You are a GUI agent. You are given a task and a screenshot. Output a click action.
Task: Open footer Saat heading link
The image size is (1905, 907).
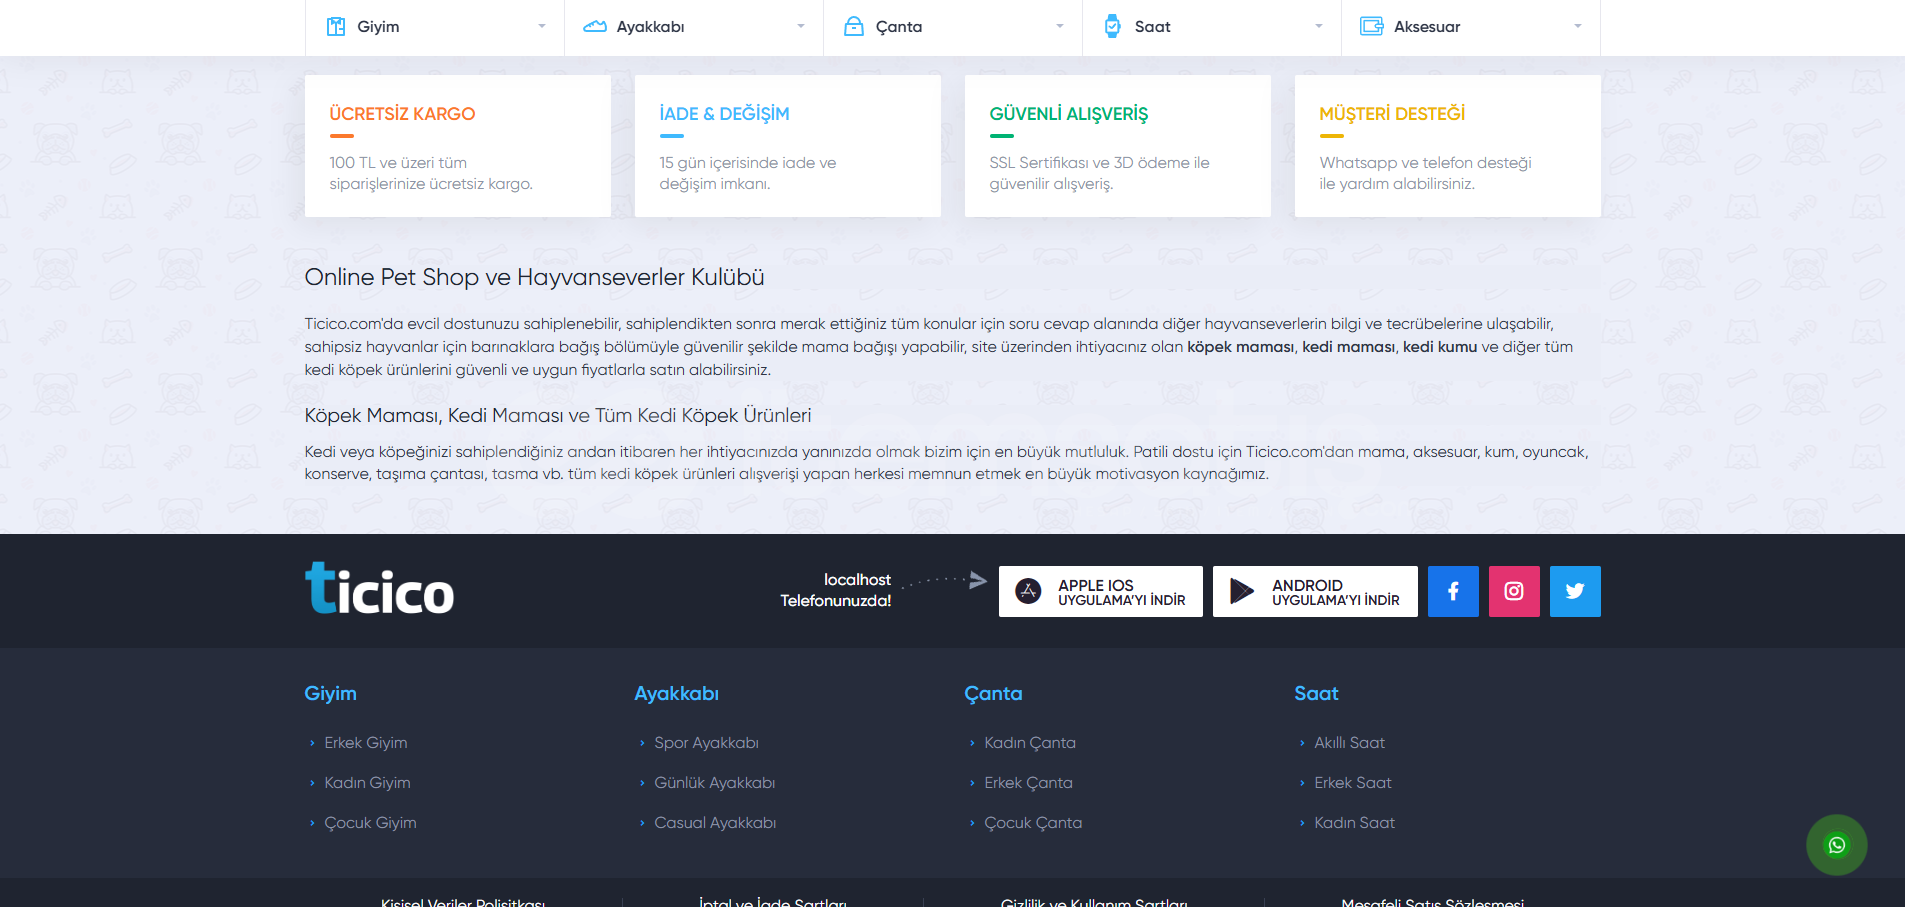click(1316, 694)
